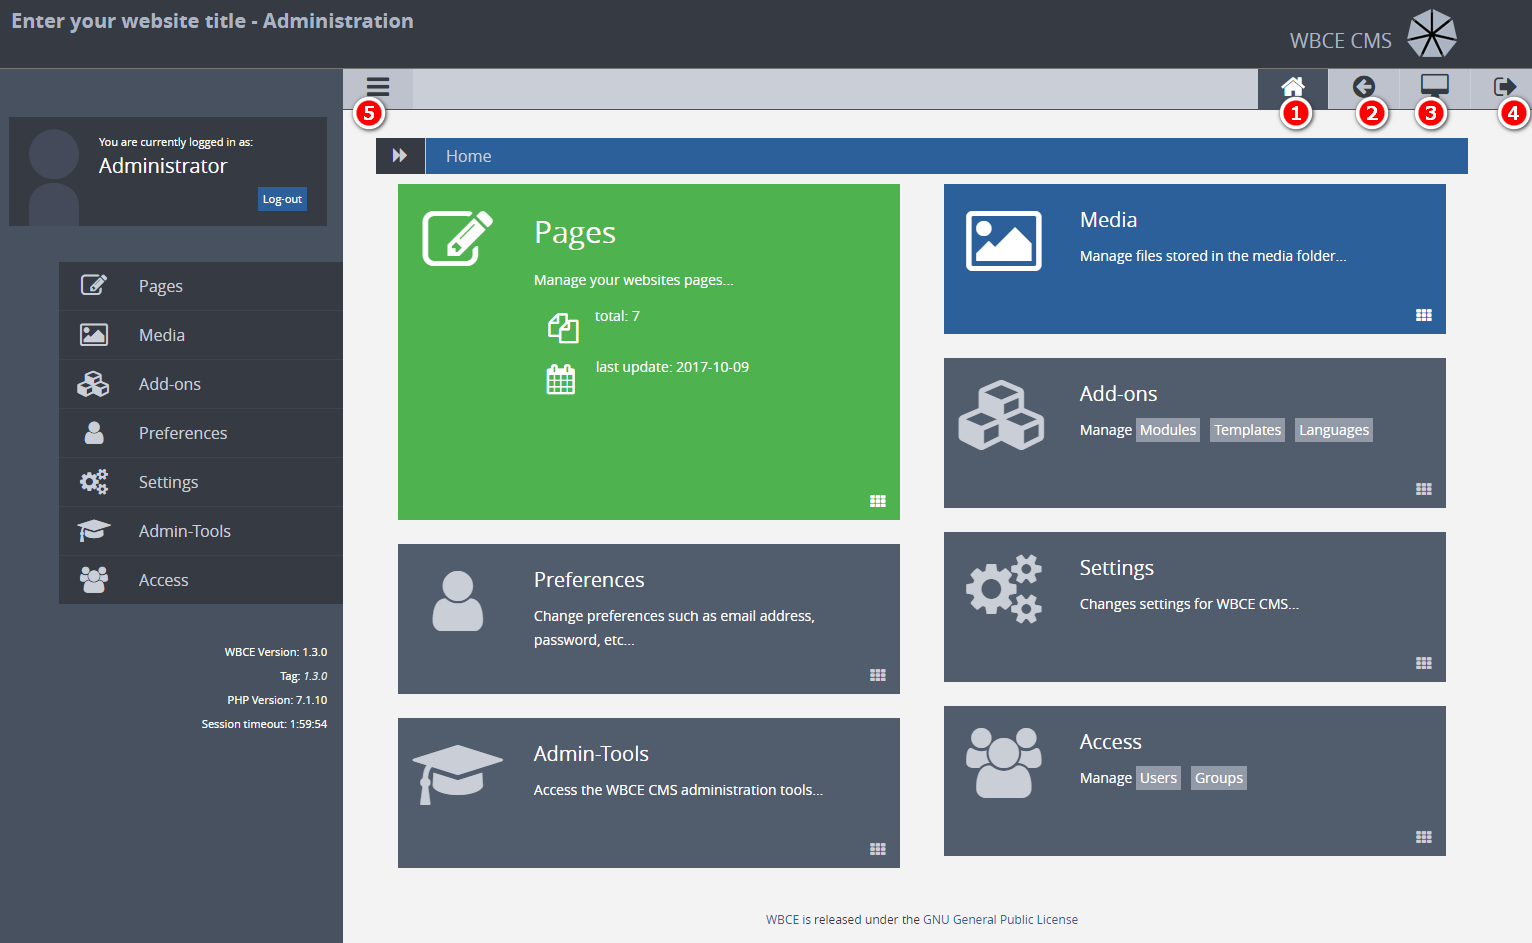Open Templates from the Add-ons tile
Image resolution: width=1532 pixels, height=943 pixels.
1247,430
